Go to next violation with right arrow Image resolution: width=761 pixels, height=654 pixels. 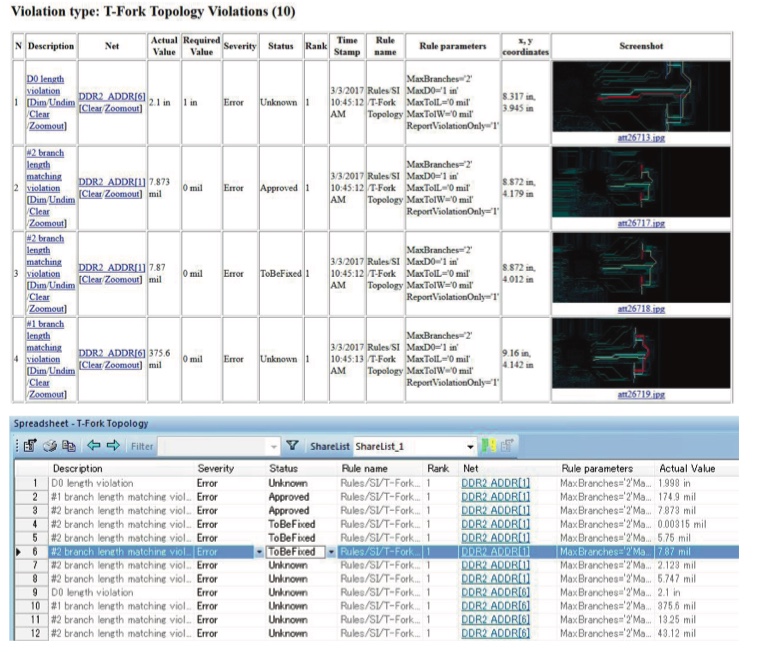113,445
